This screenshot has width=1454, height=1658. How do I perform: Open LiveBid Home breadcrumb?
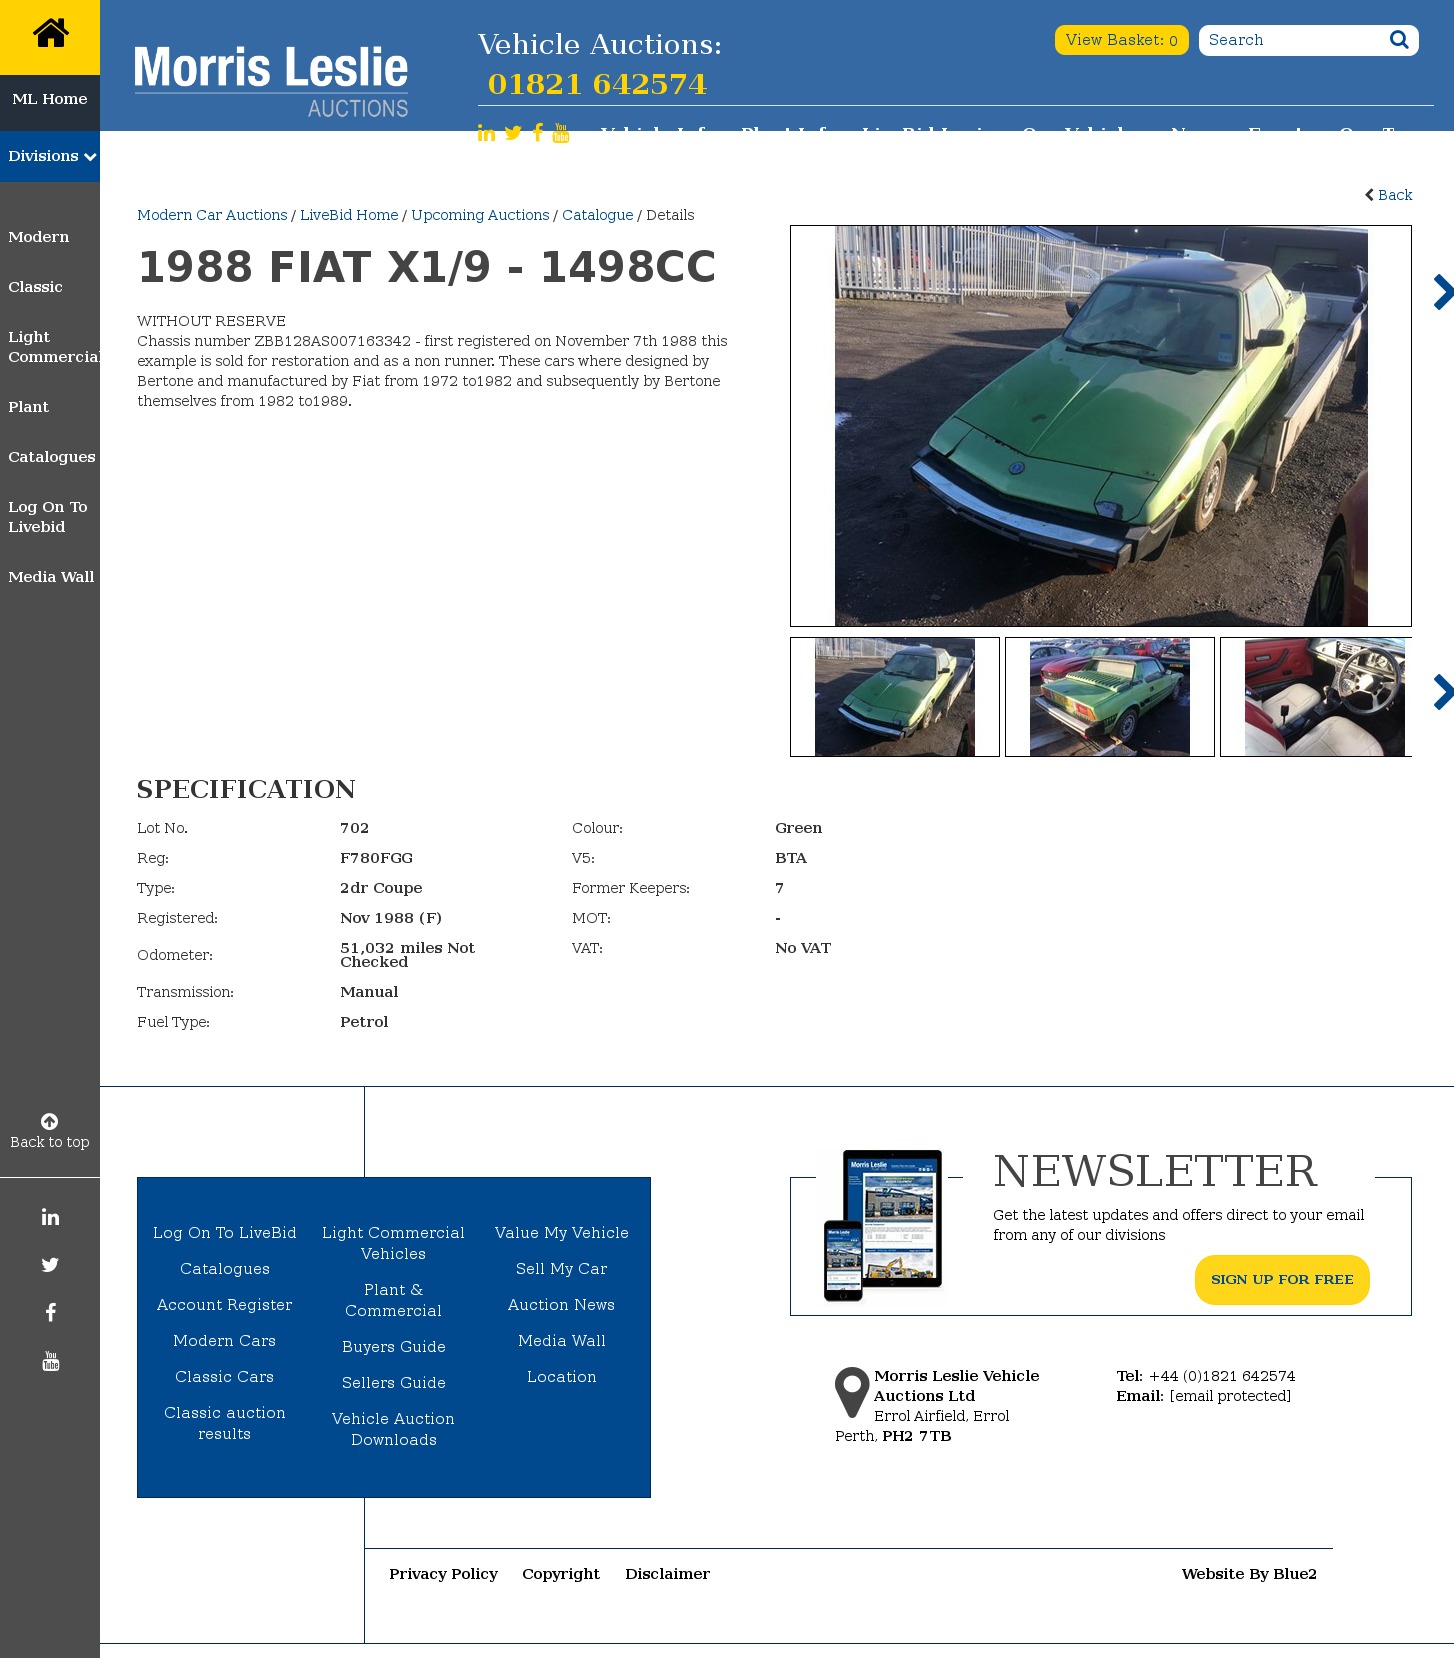coord(349,215)
